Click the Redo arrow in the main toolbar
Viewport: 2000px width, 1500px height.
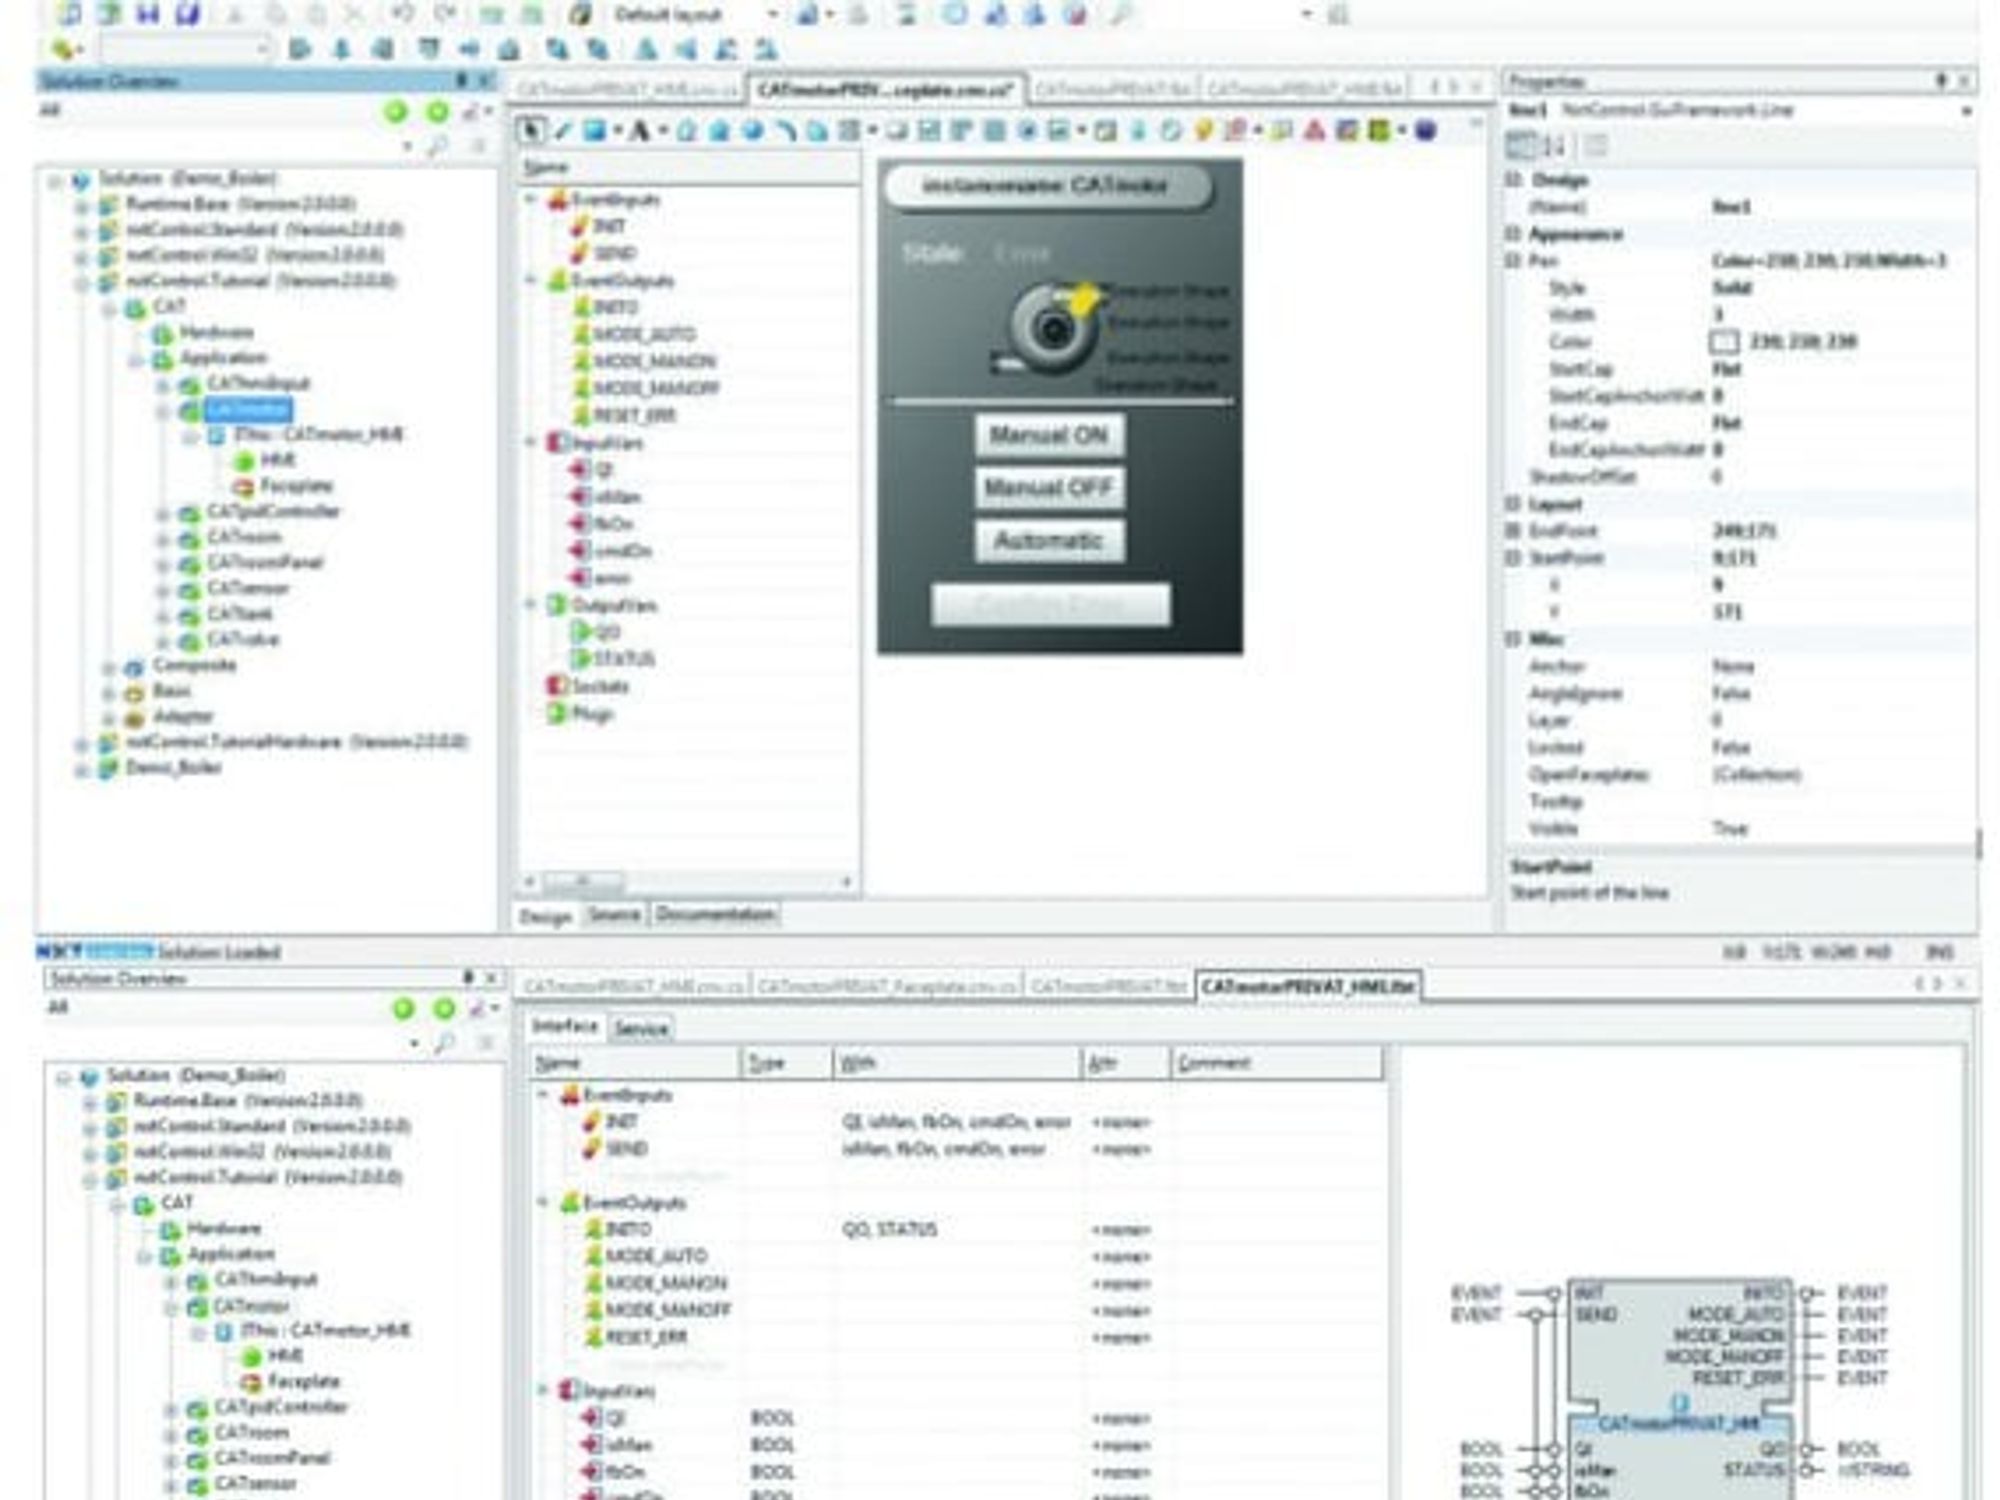point(446,14)
